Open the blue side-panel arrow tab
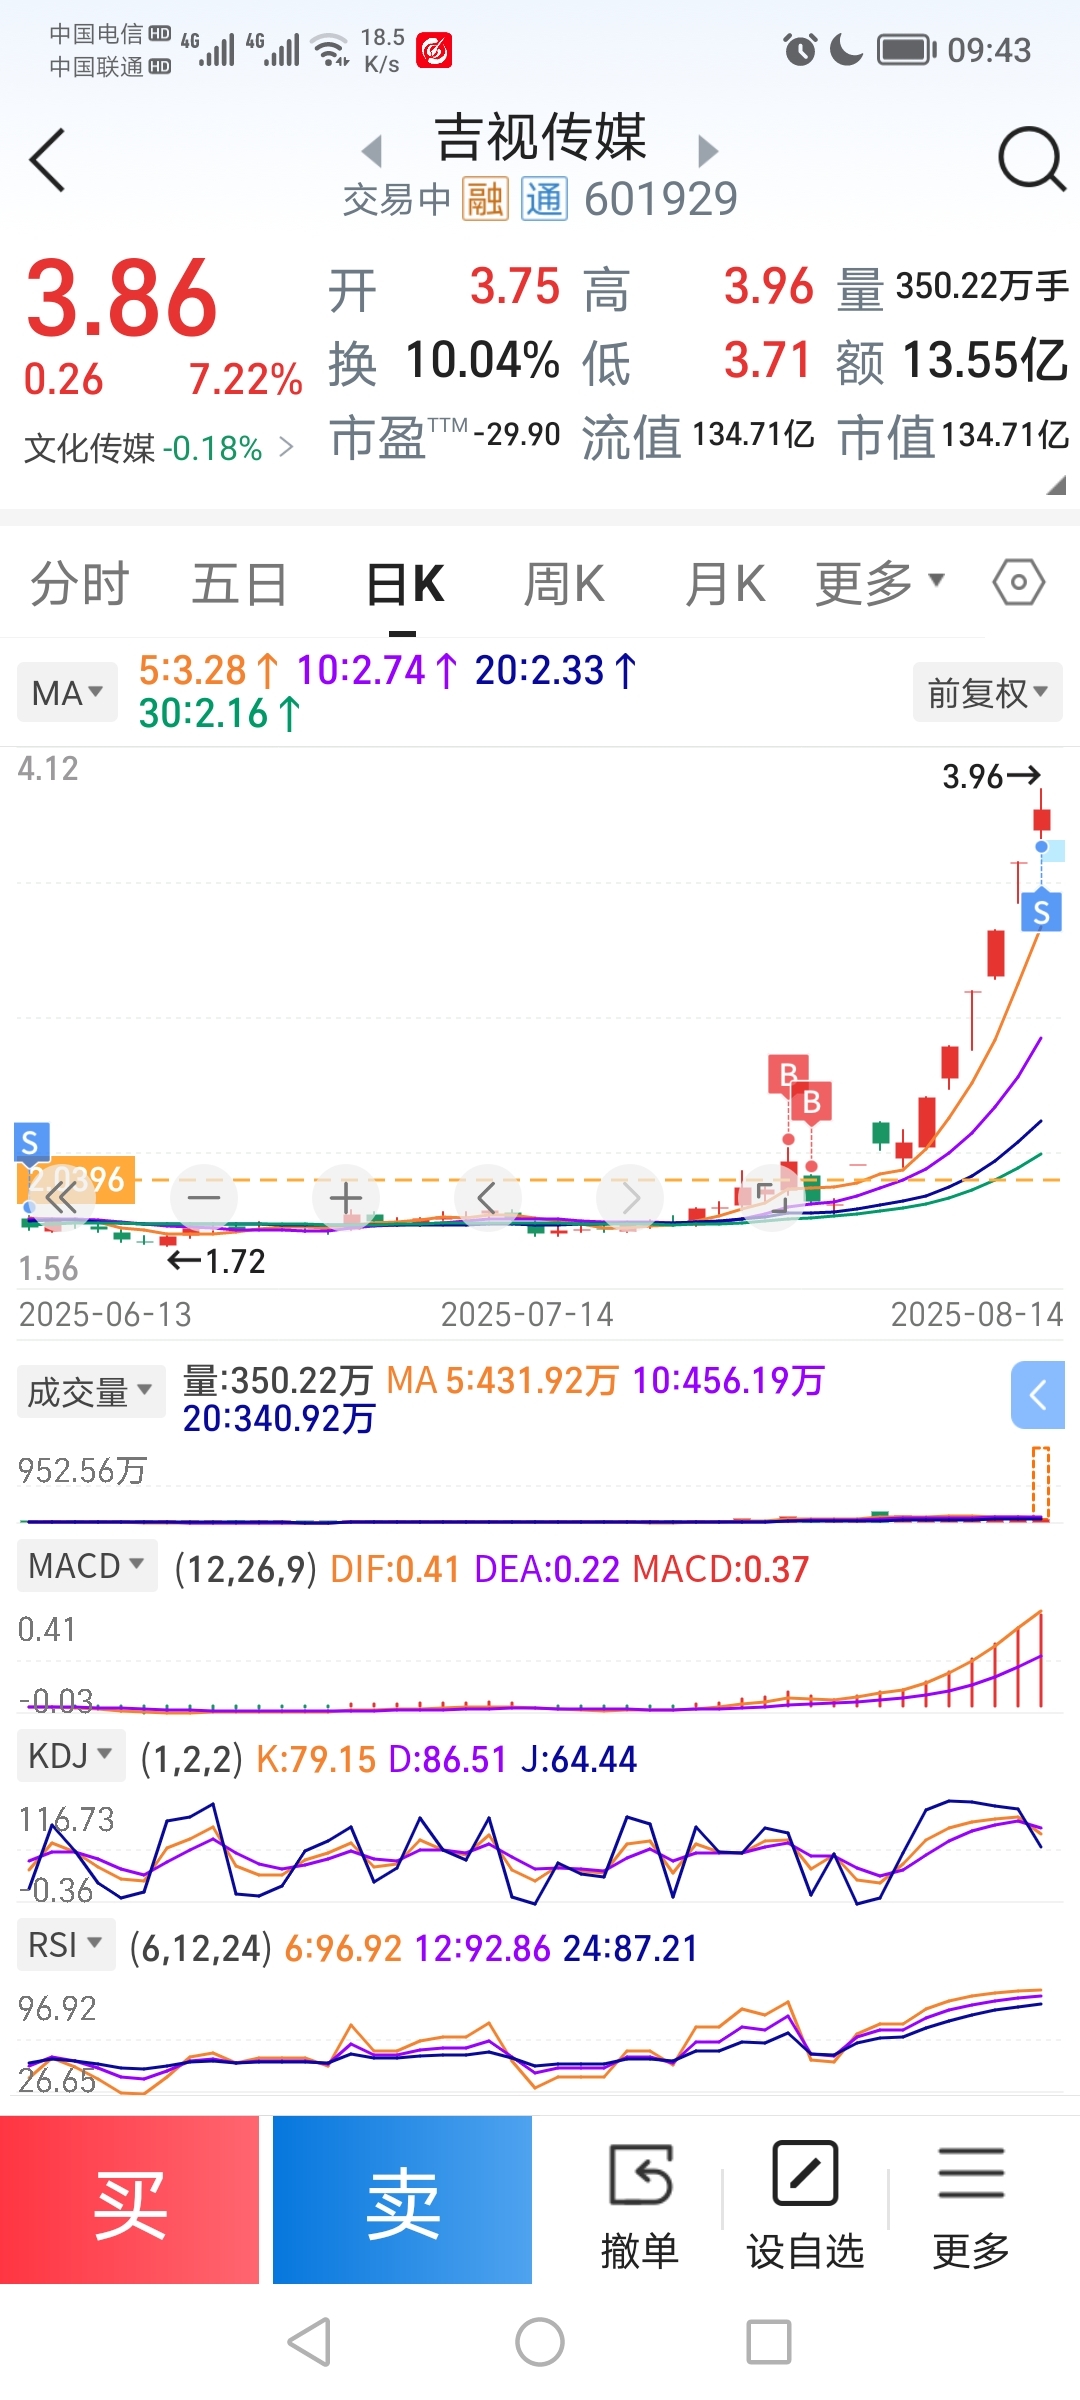This screenshot has width=1080, height=2400. [1038, 1394]
